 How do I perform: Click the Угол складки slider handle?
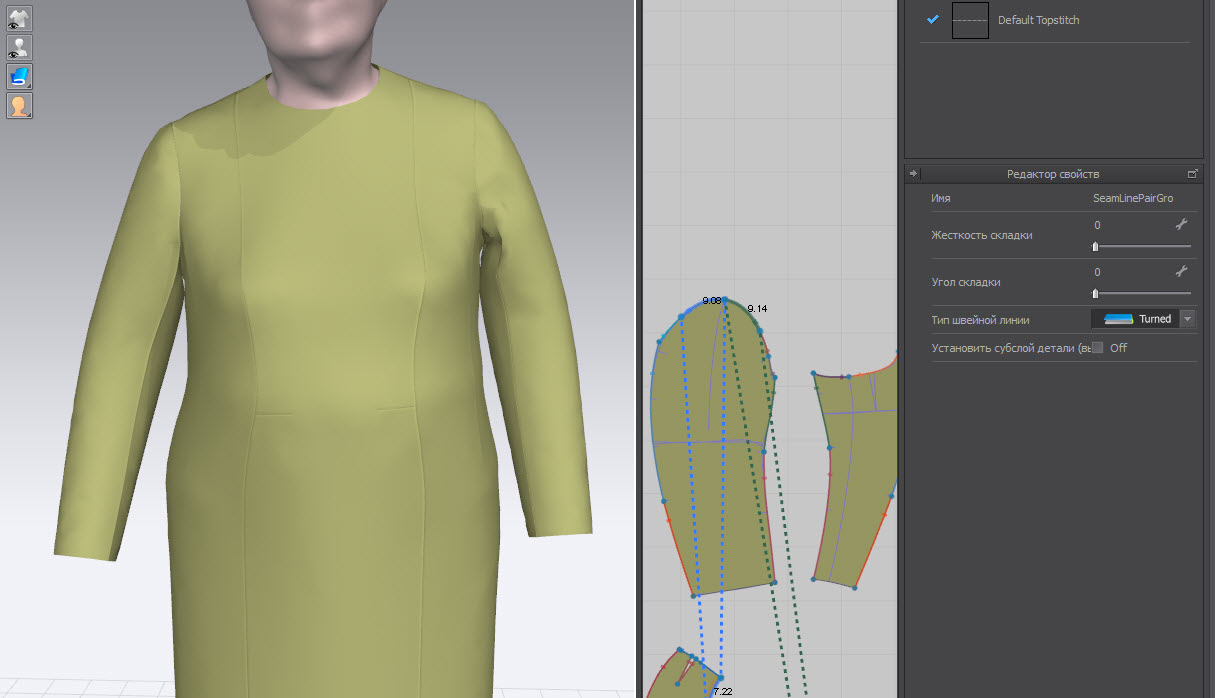[1095, 293]
